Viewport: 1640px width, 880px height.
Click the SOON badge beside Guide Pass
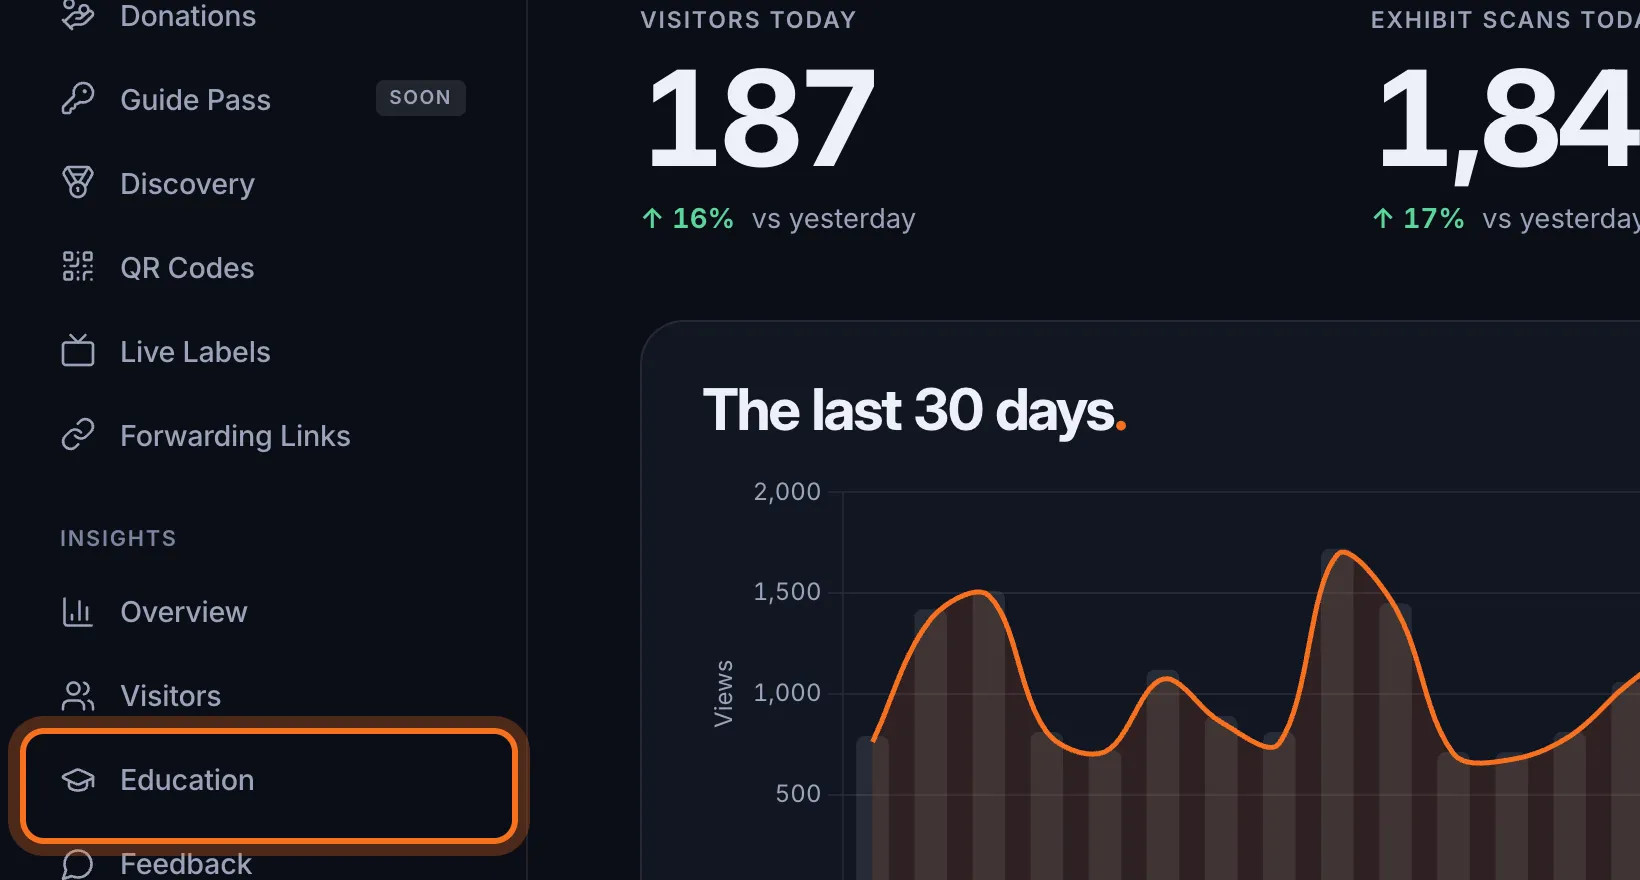420,98
